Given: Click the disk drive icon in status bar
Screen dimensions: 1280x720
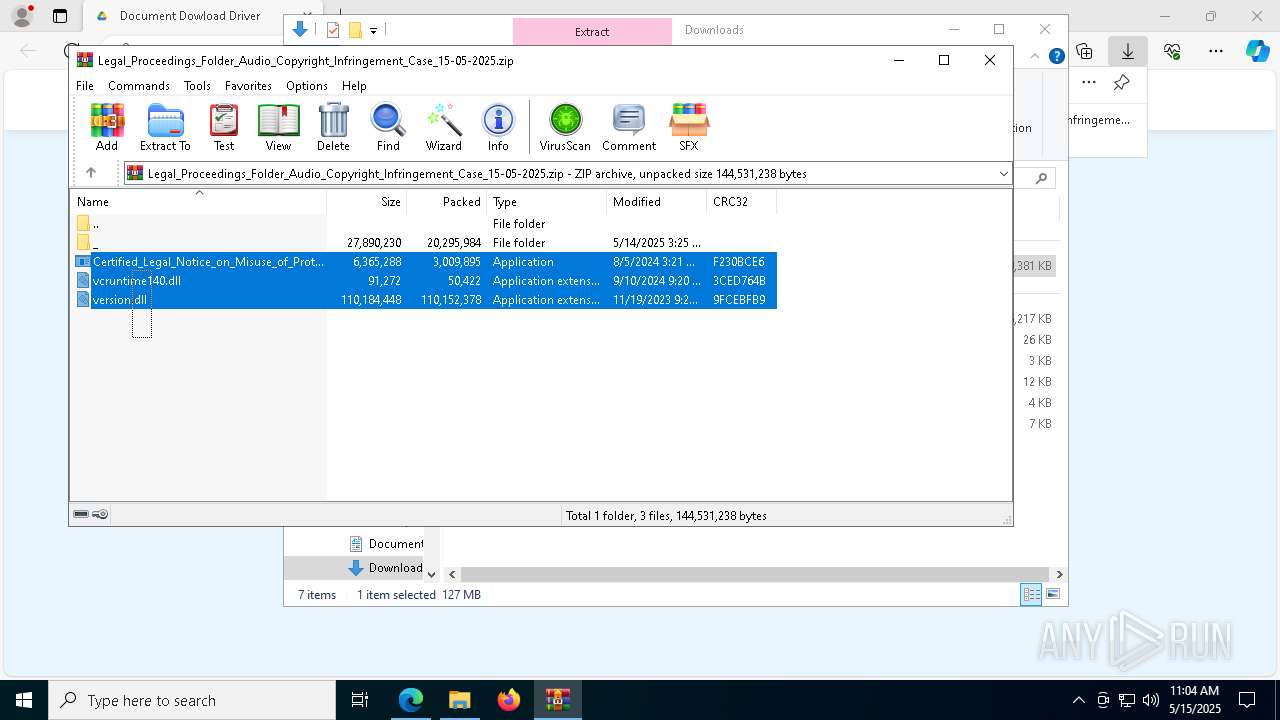Looking at the screenshot, I should tap(81, 514).
